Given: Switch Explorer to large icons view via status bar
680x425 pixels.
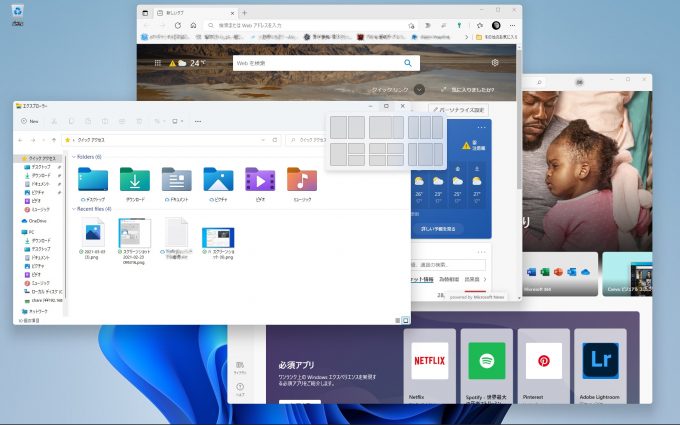Looking at the screenshot, I should 405,320.
